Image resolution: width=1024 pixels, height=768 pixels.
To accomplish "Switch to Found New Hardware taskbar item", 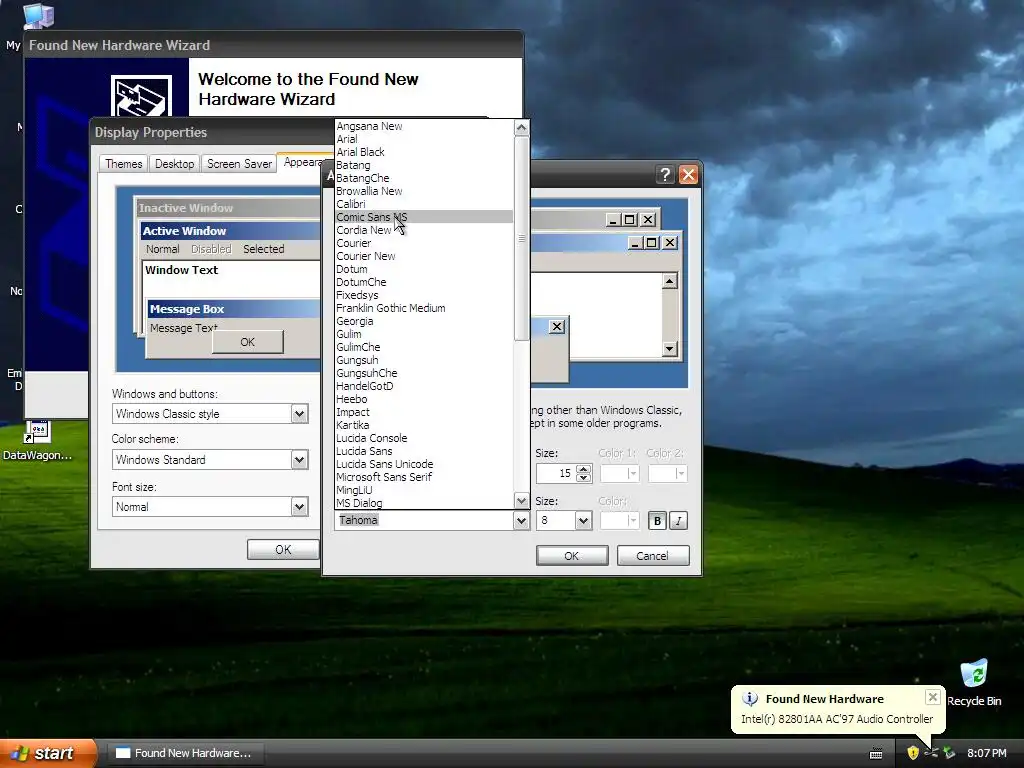I will pos(185,753).
